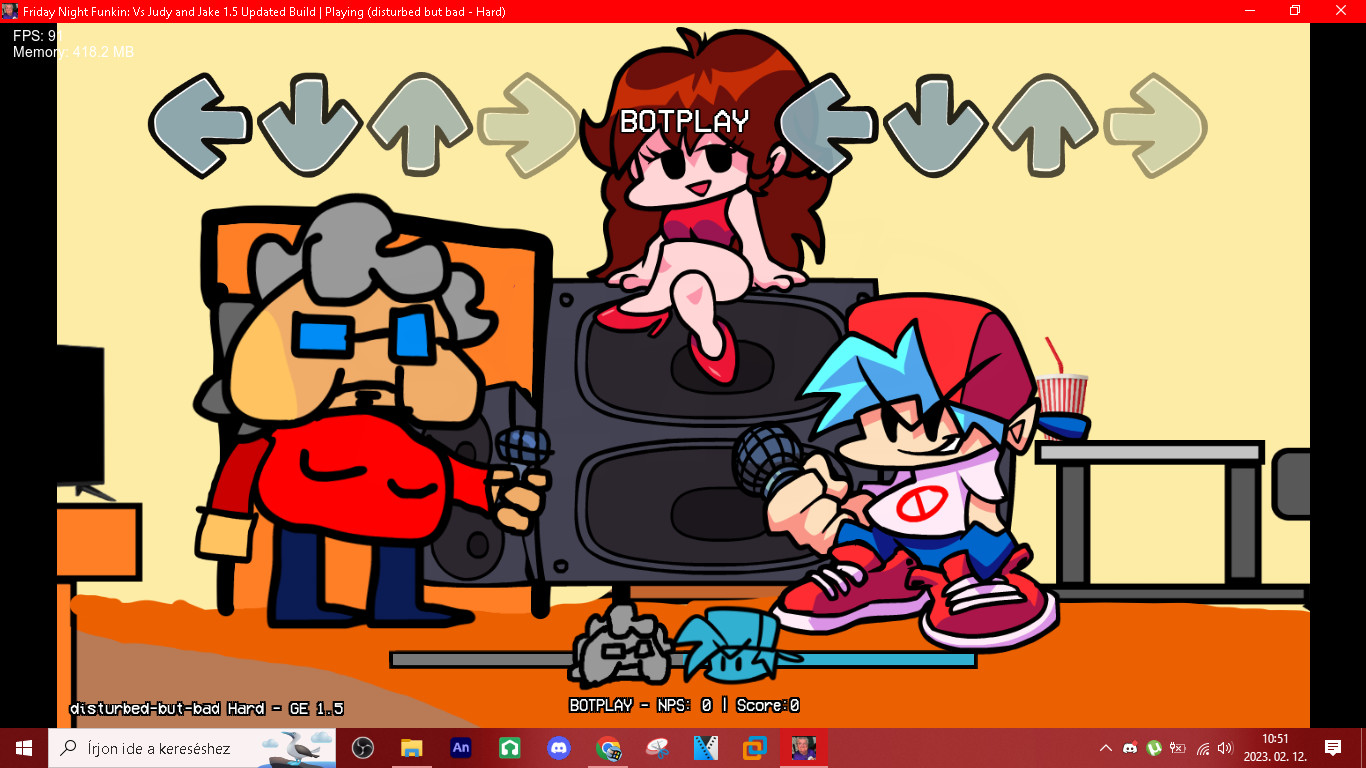Image resolution: width=1366 pixels, height=768 pixels.
Task: Click the uTorrent system tray icon
Action: pyautogui.click(x=1154, y=748)
